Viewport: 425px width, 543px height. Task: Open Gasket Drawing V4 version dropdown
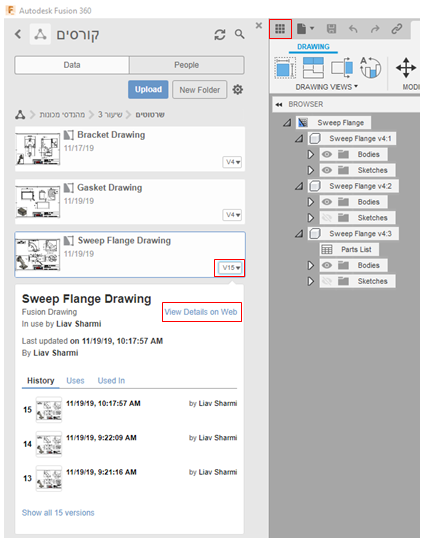tap(232, 215)
